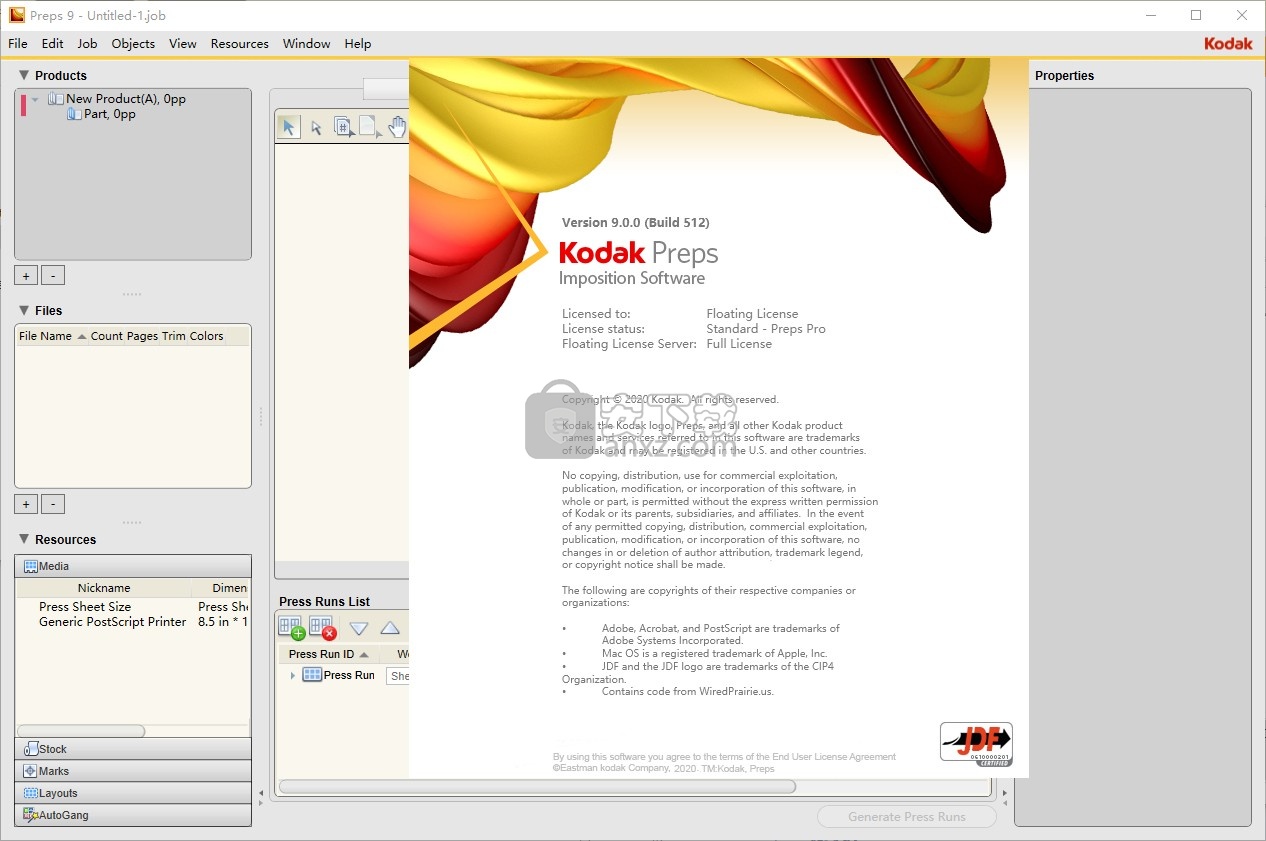Select Part, 0pp in Products tree
This screenshot has height=841, width=1266.
110,114
